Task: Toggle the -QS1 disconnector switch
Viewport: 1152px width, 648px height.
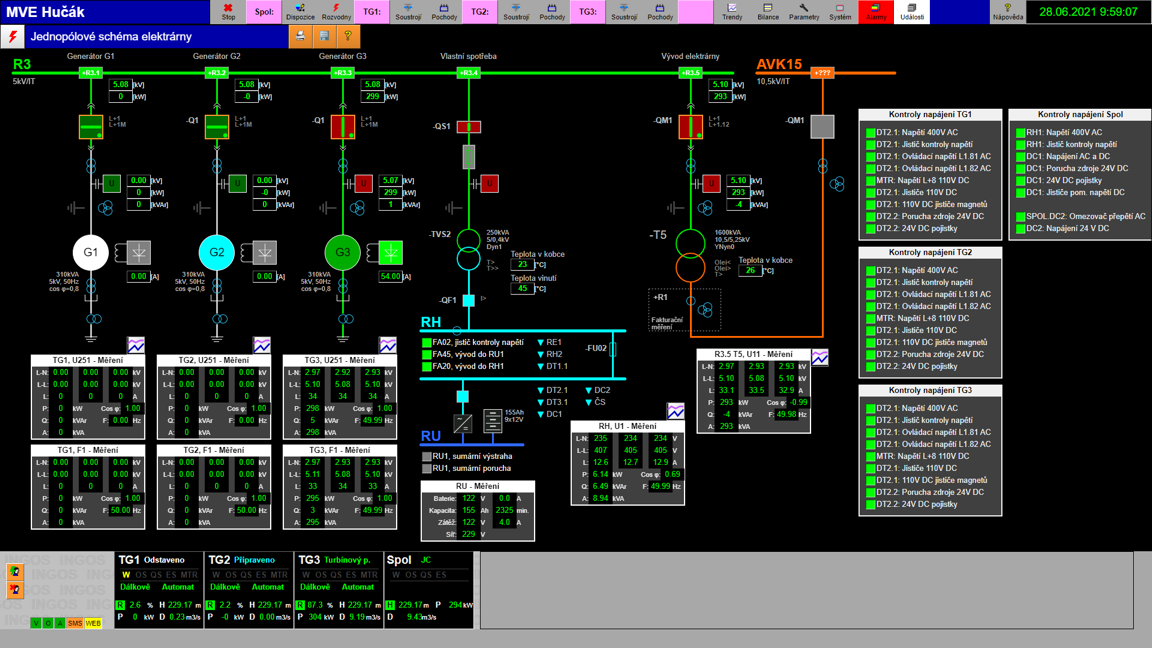Action: pyautogui.click(x=468, y=127)
